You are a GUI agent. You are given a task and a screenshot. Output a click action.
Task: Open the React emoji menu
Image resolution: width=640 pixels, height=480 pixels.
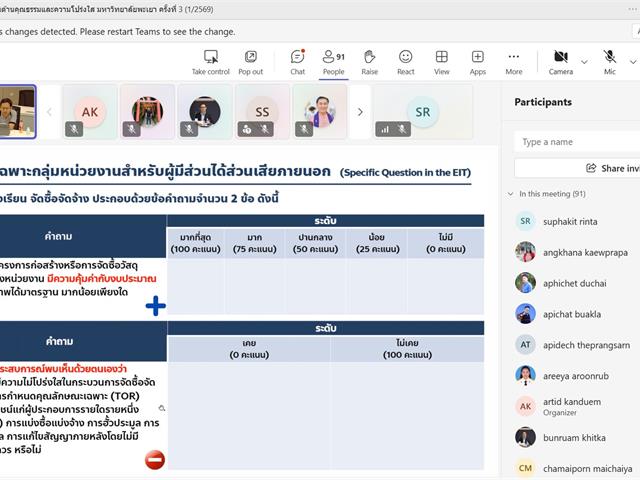tap(406, 62)
